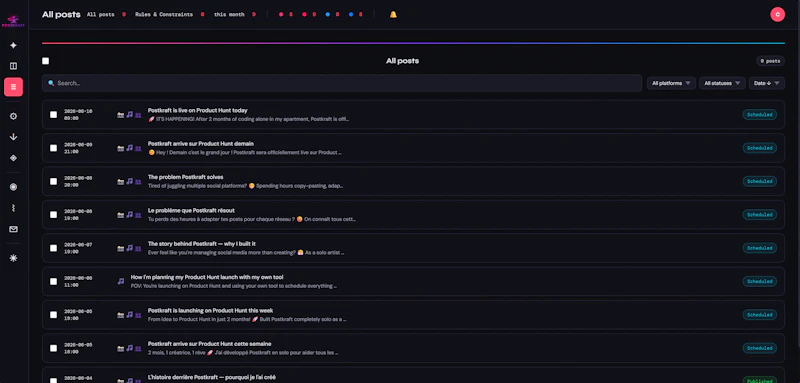Open the Date sort dropdown

click(x=766, y=83)
